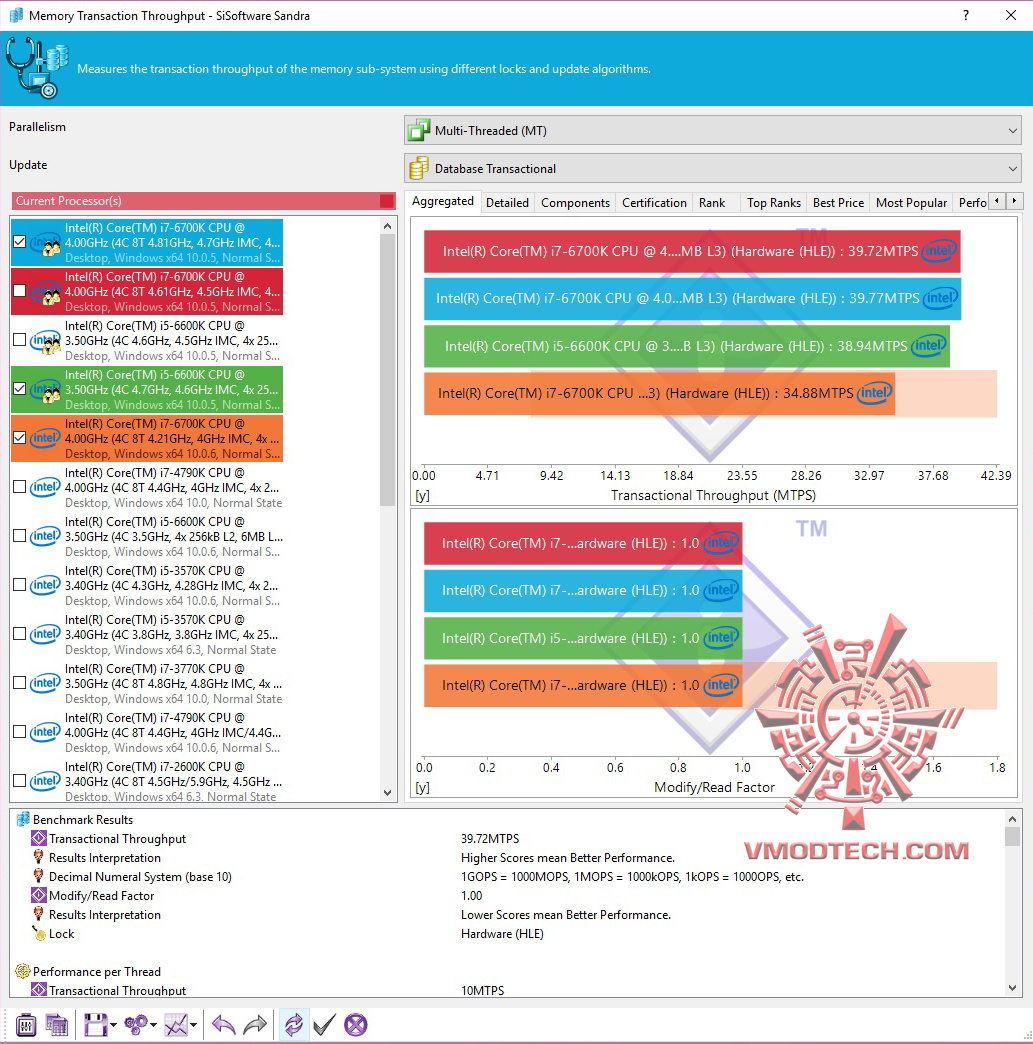Click the blue 39.77MTPS throughput bar
The height and width of the screenshot is (1044, 1033).
coord(692,298)
